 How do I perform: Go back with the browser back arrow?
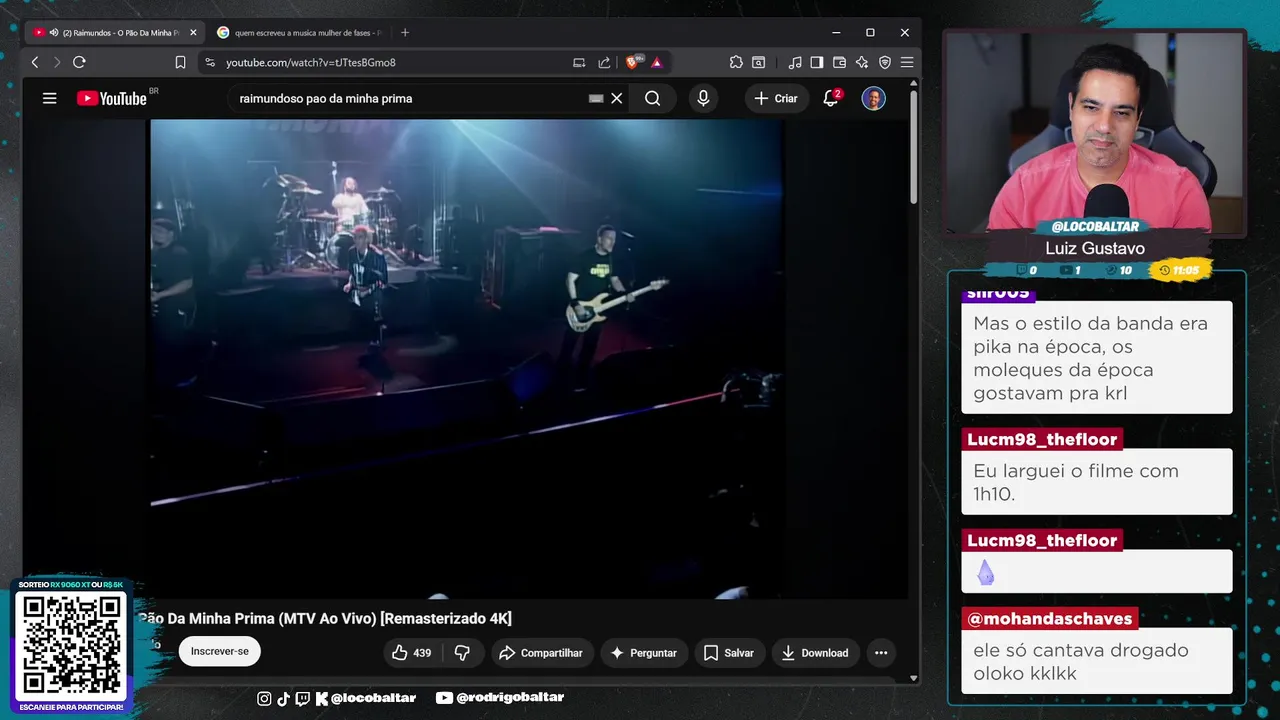[35, 62]
